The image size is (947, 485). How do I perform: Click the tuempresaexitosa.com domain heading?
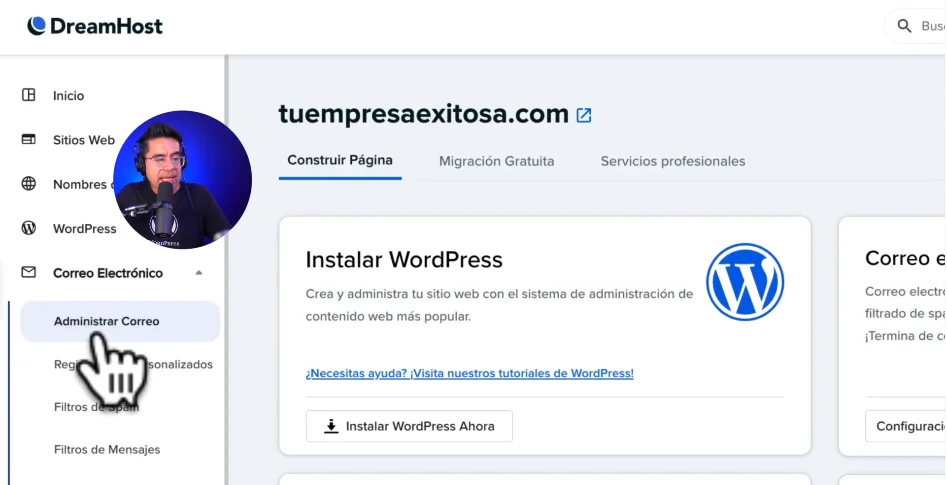pos(423,114)
